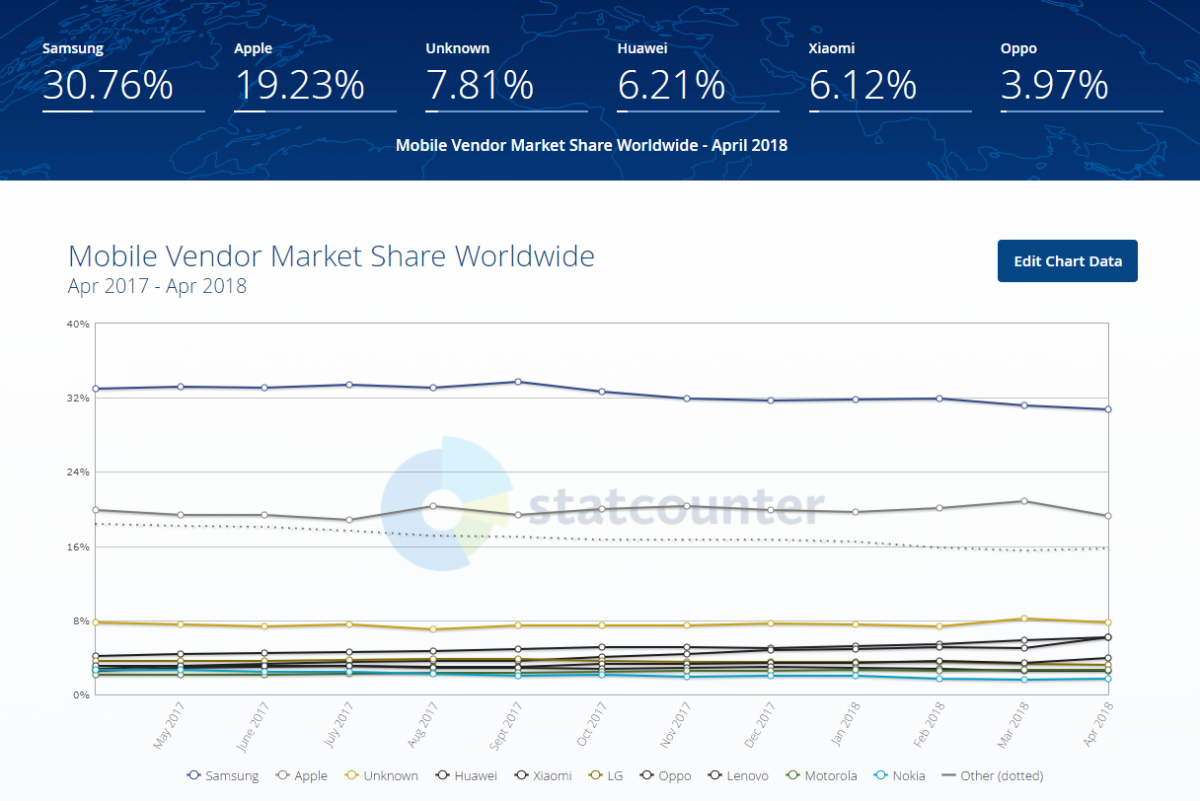The image size is (1200, 801).
Task: Click the May 2017 x-axis label
Action: pyautogui.click(x=167, y=725)
